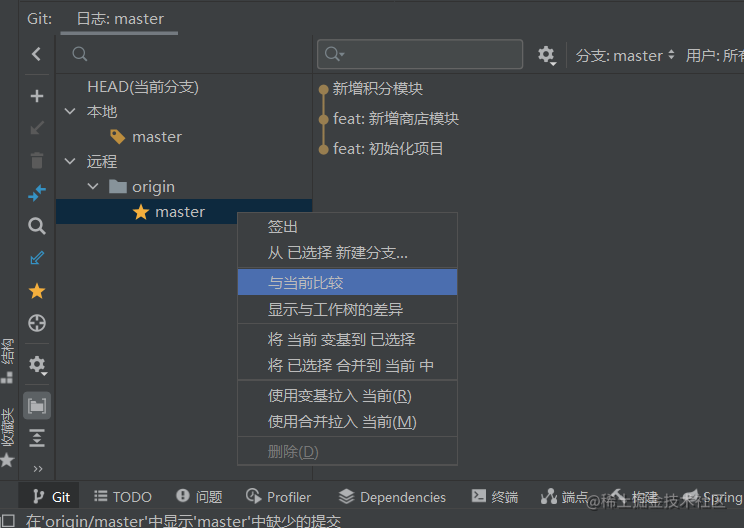Click the branch search magnifier icon

click(x=80, y=54)
